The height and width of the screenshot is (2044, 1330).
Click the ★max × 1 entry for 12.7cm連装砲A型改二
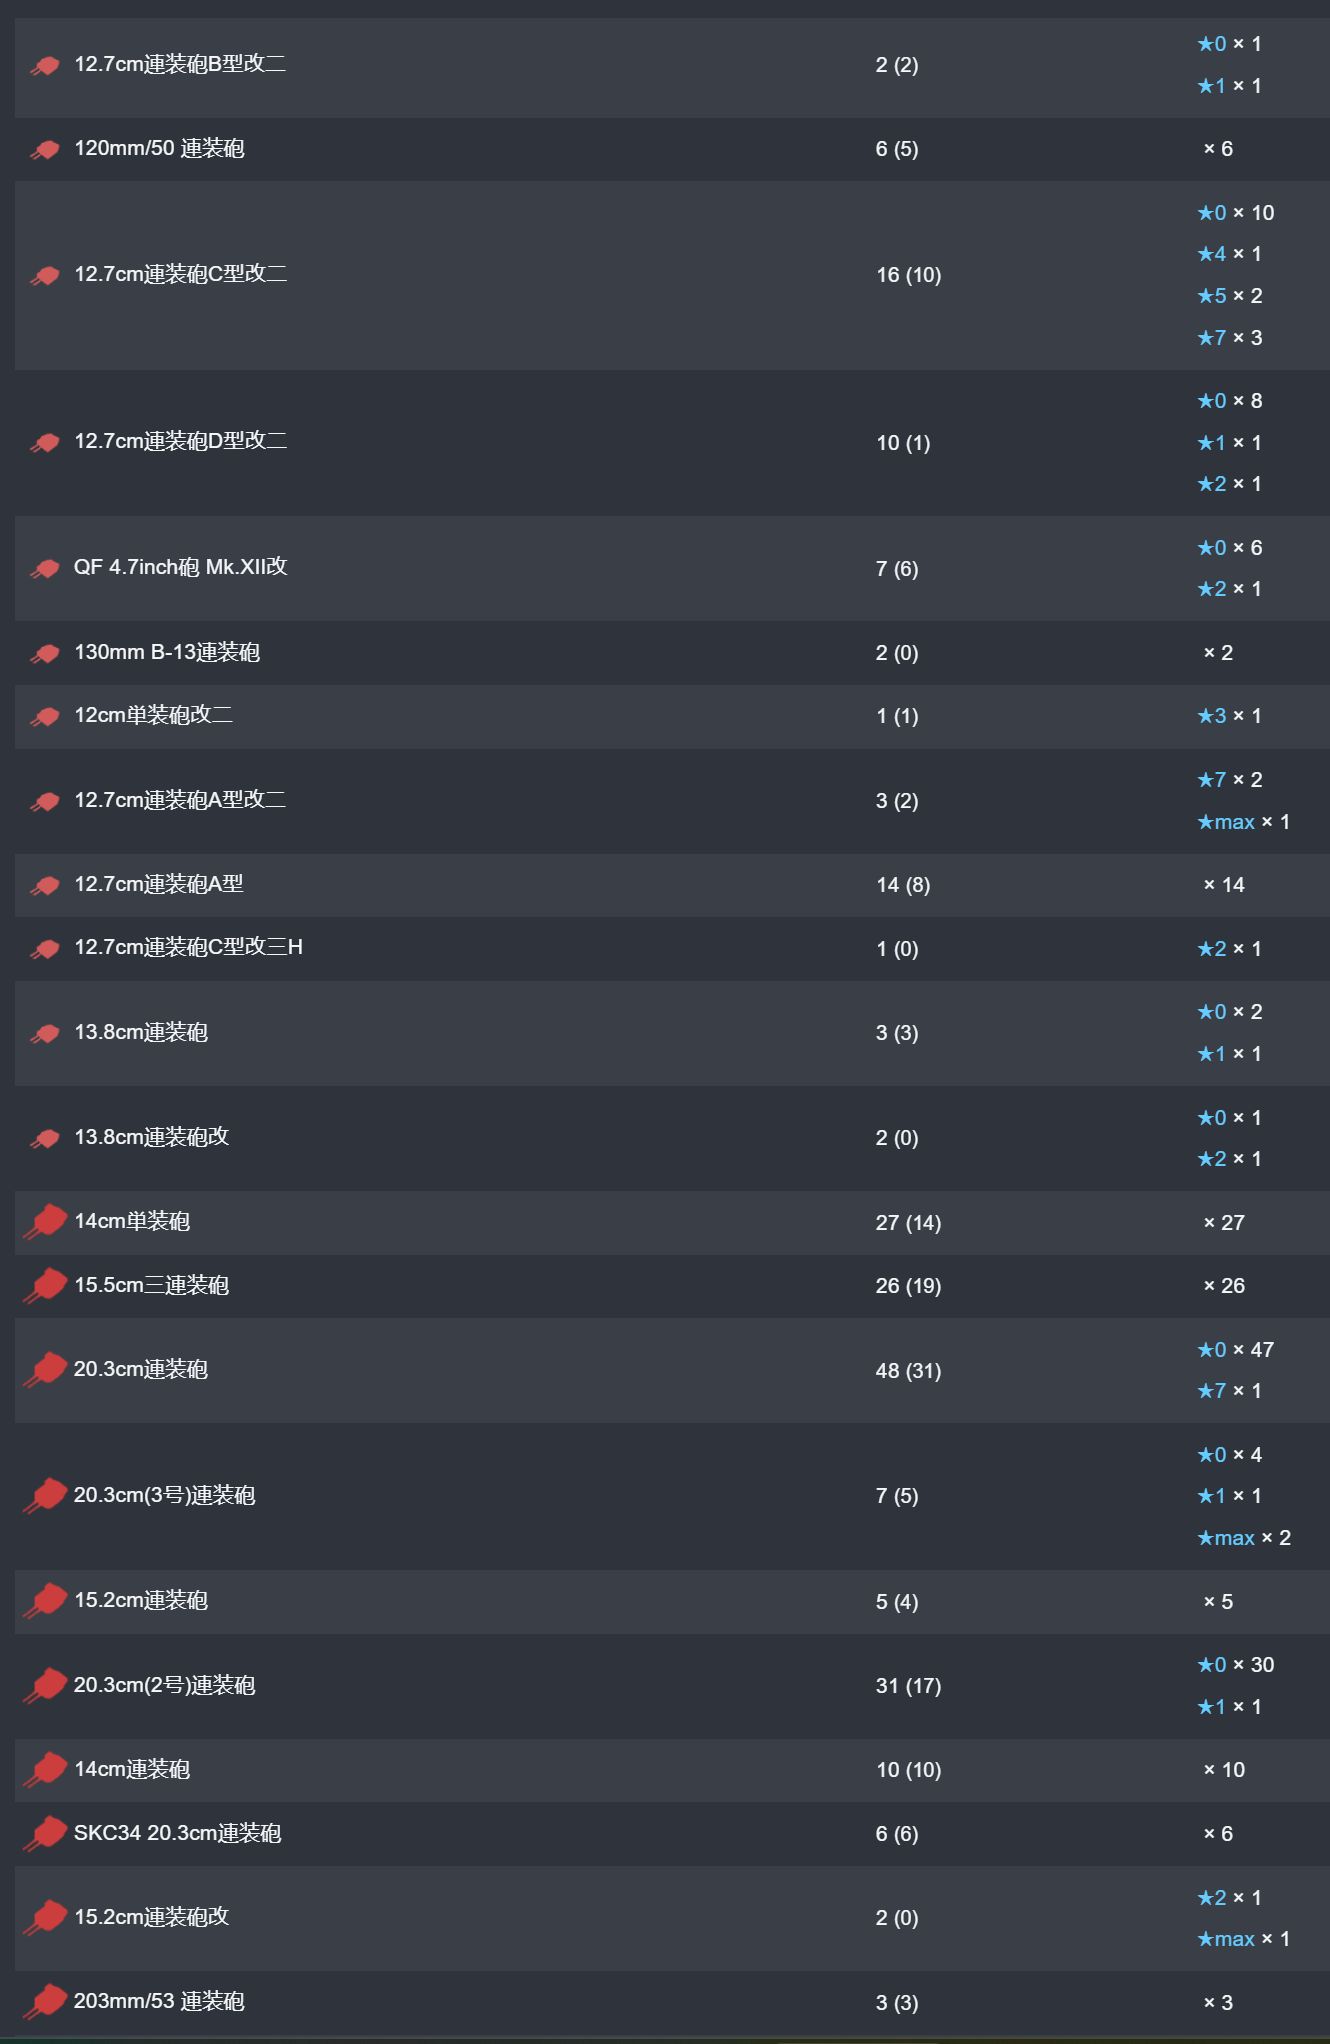1244,822
